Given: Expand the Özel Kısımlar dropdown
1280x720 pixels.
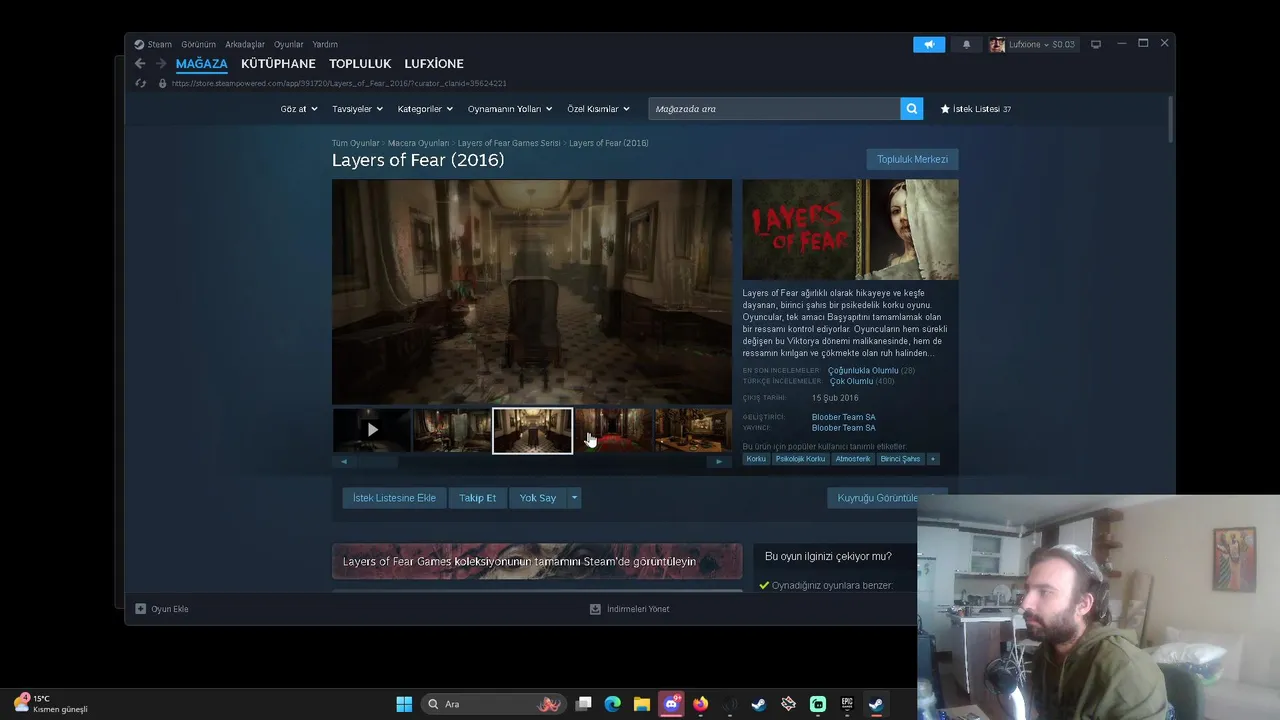Looking at the screenshot, I should tap(598, 109).
